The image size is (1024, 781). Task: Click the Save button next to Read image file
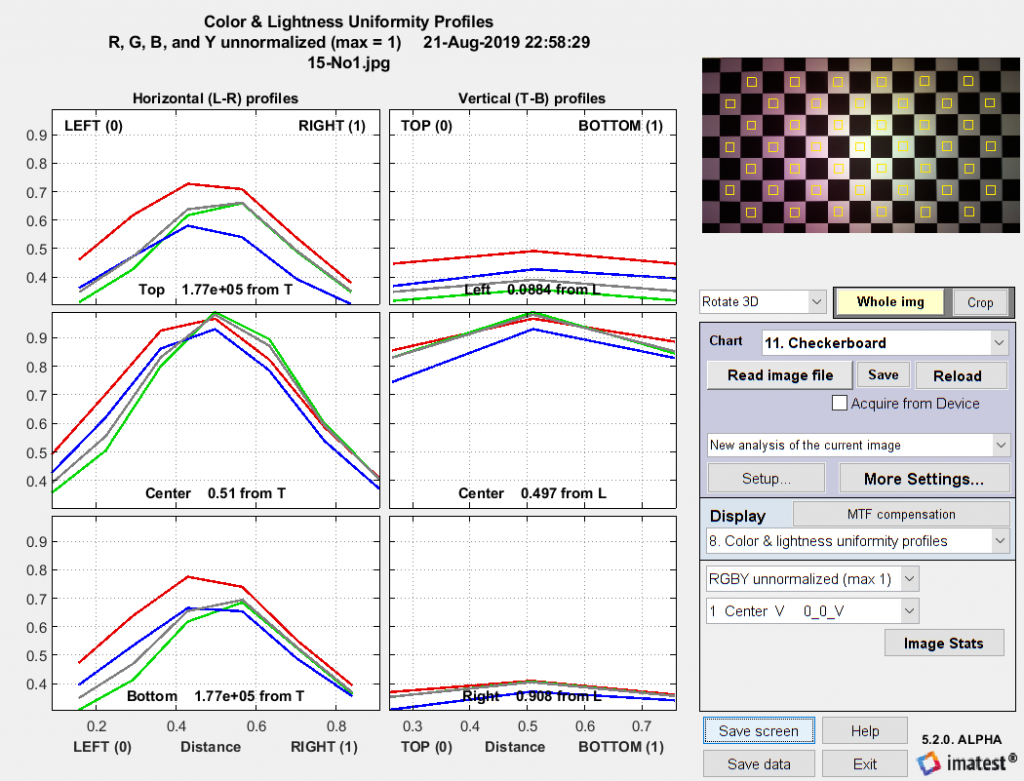[883, 375]
